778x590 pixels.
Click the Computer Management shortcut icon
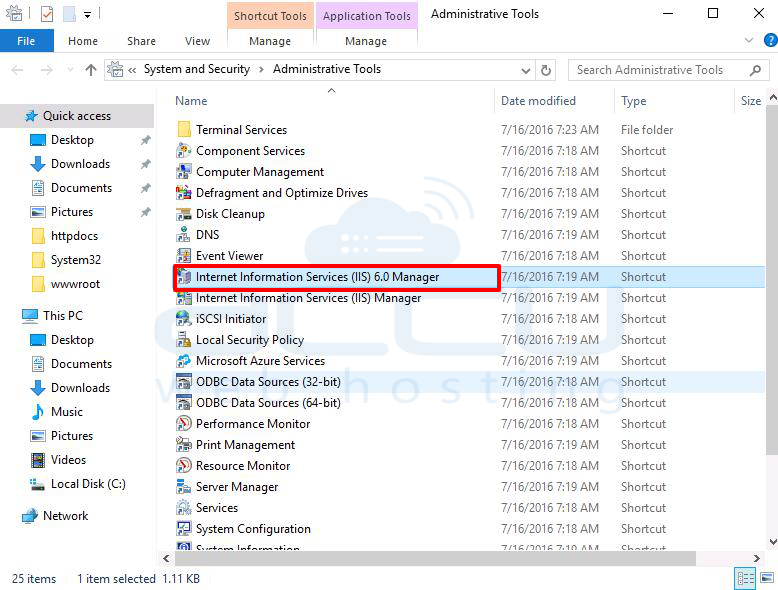coord(184,172)
